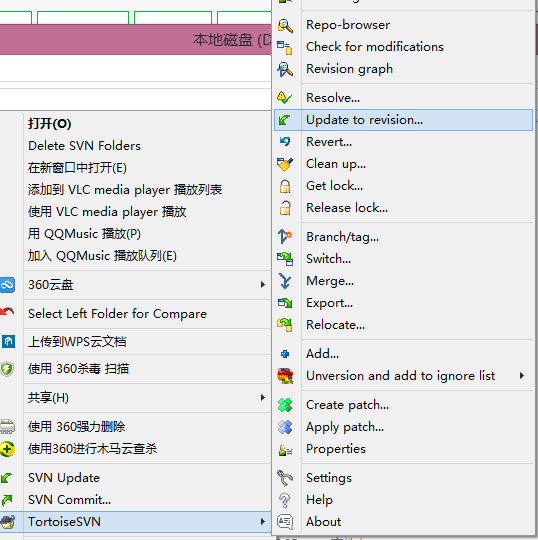The height and width of the screenshot is (540, 538).
Task: Click the Resolve warning checkmark icon
Action: (284, 98)
